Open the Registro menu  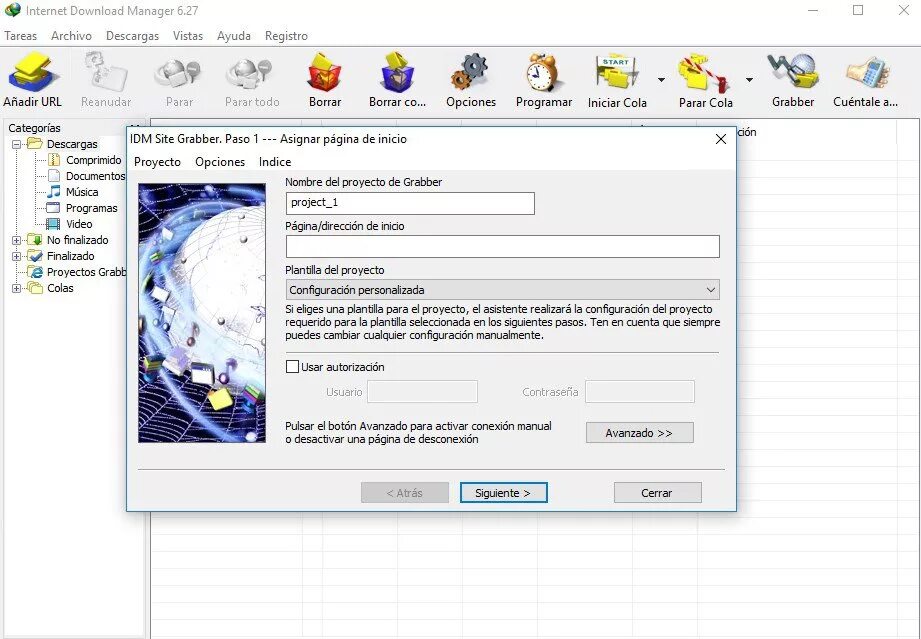point(286,36)
